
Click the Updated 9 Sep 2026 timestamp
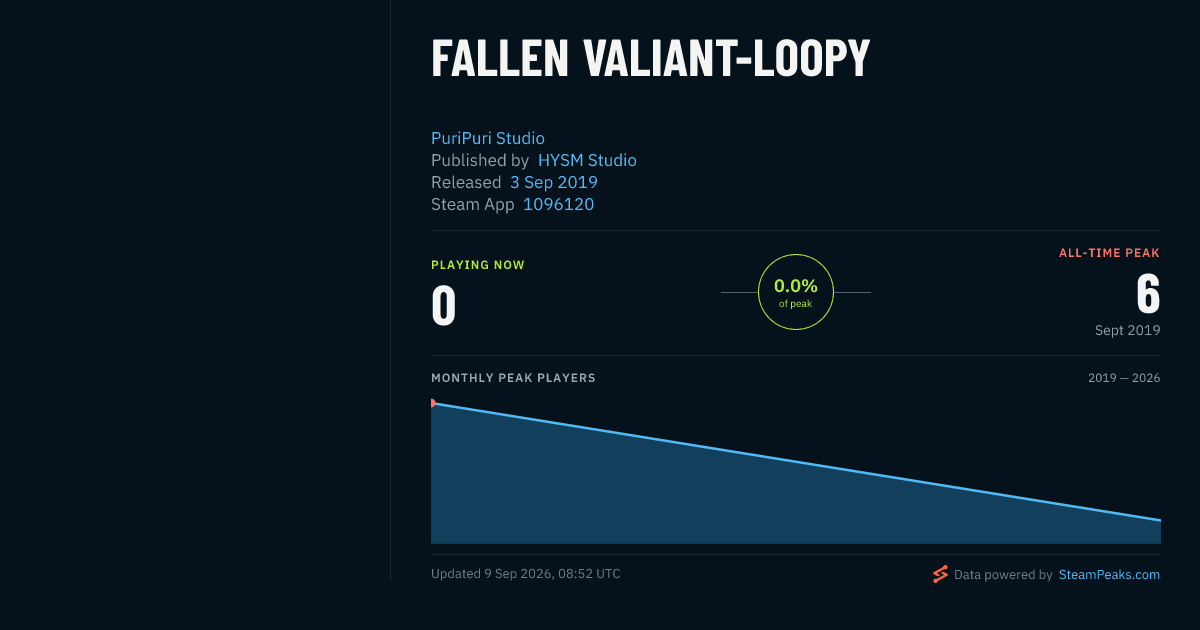tap(526, 574)
